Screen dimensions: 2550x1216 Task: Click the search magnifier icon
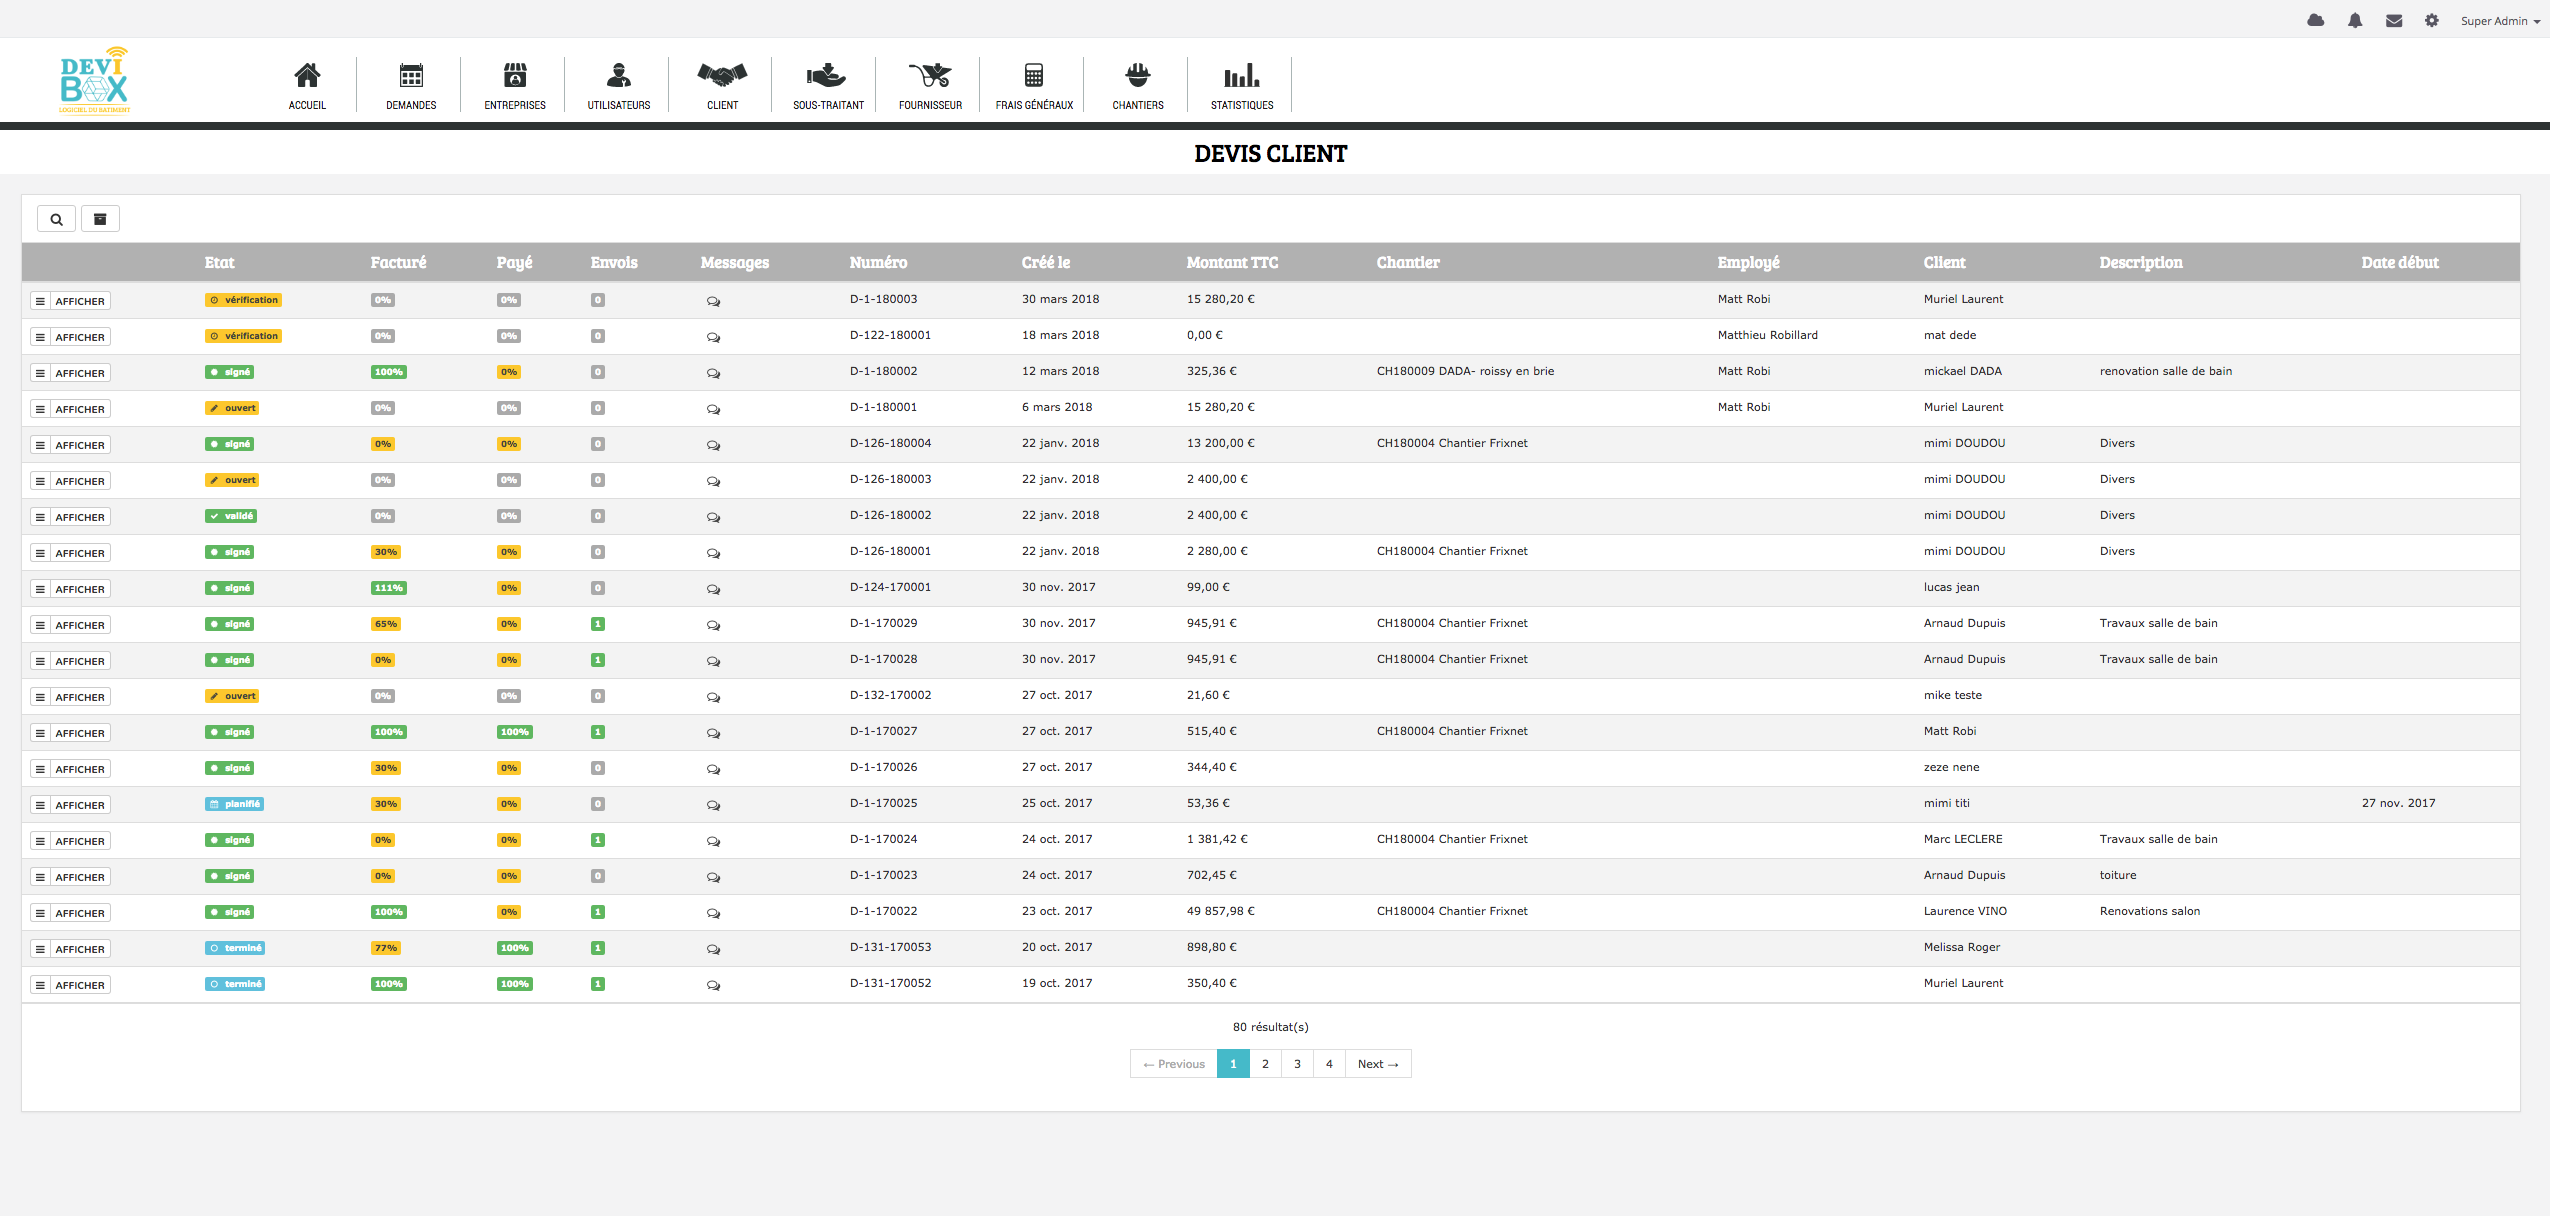point(54,218)
